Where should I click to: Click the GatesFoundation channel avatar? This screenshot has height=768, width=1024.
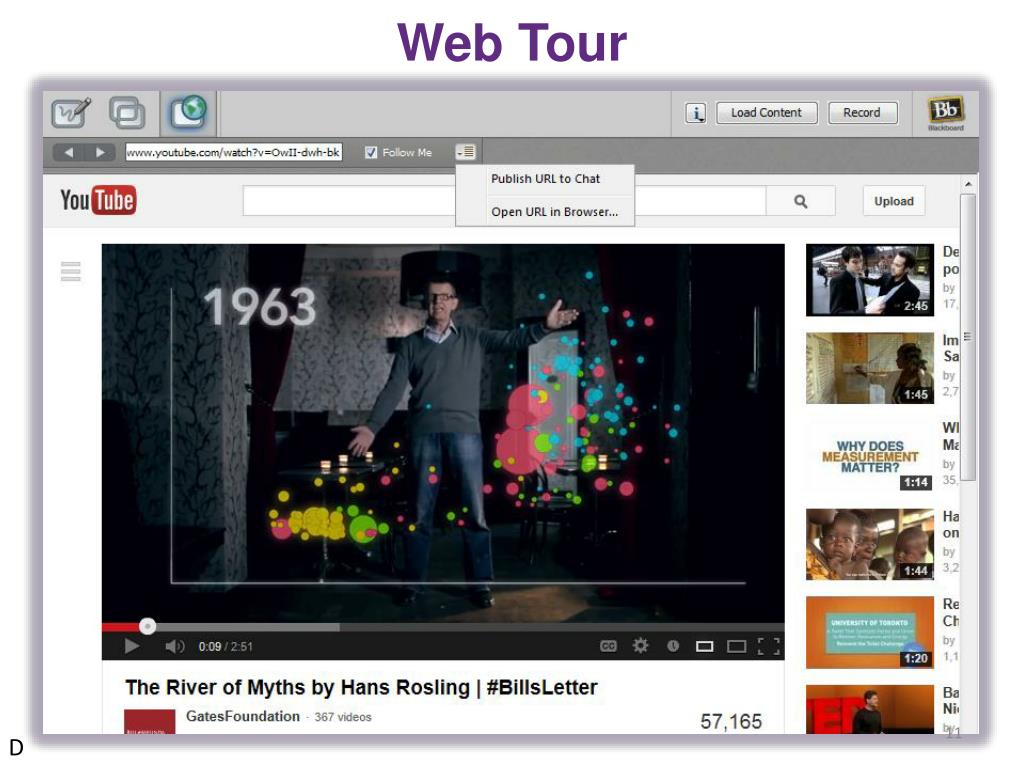(x=150, y=722)
